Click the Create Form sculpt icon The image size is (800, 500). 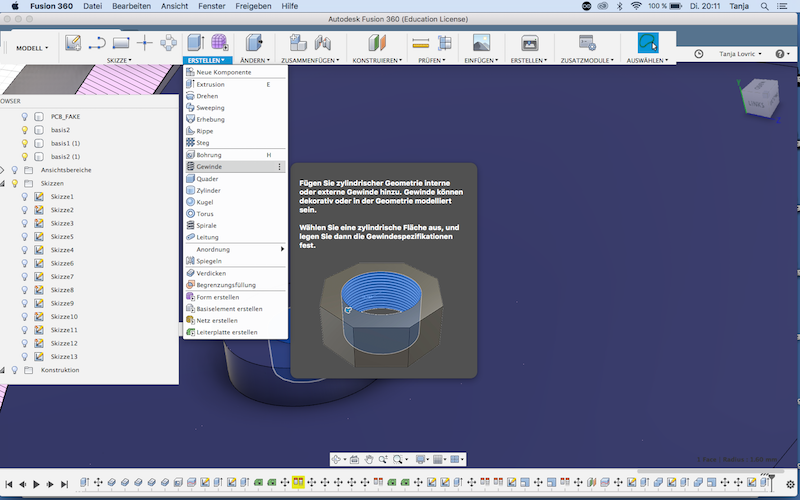click(219, 43)
